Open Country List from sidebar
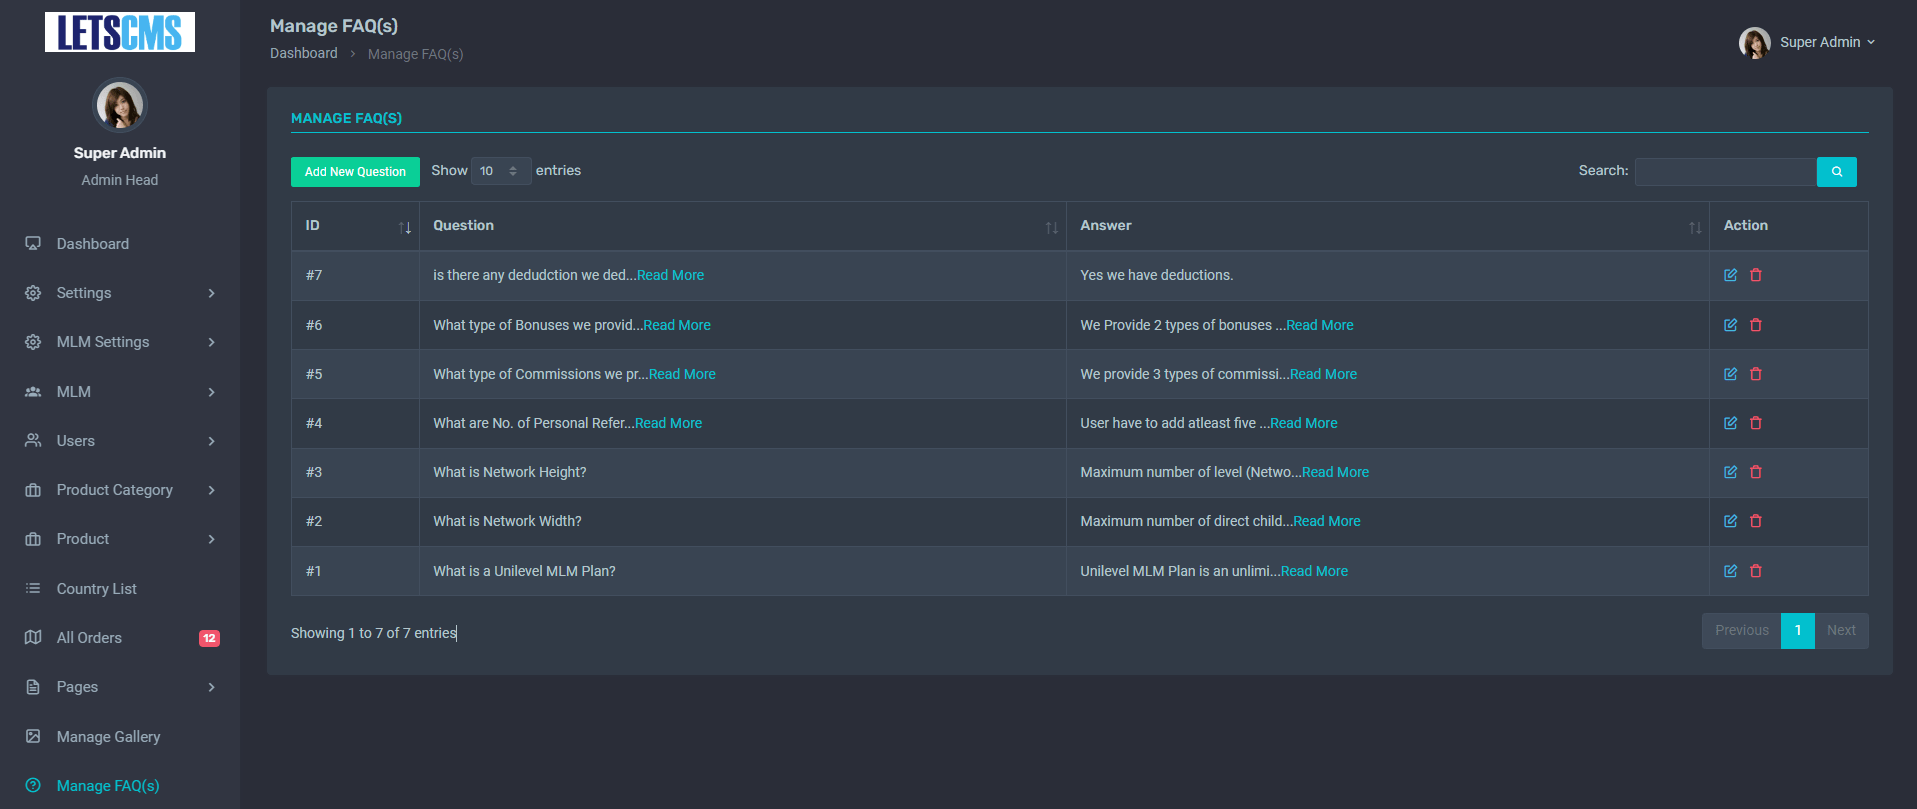The image size is (1917, 809). [96, 589]
